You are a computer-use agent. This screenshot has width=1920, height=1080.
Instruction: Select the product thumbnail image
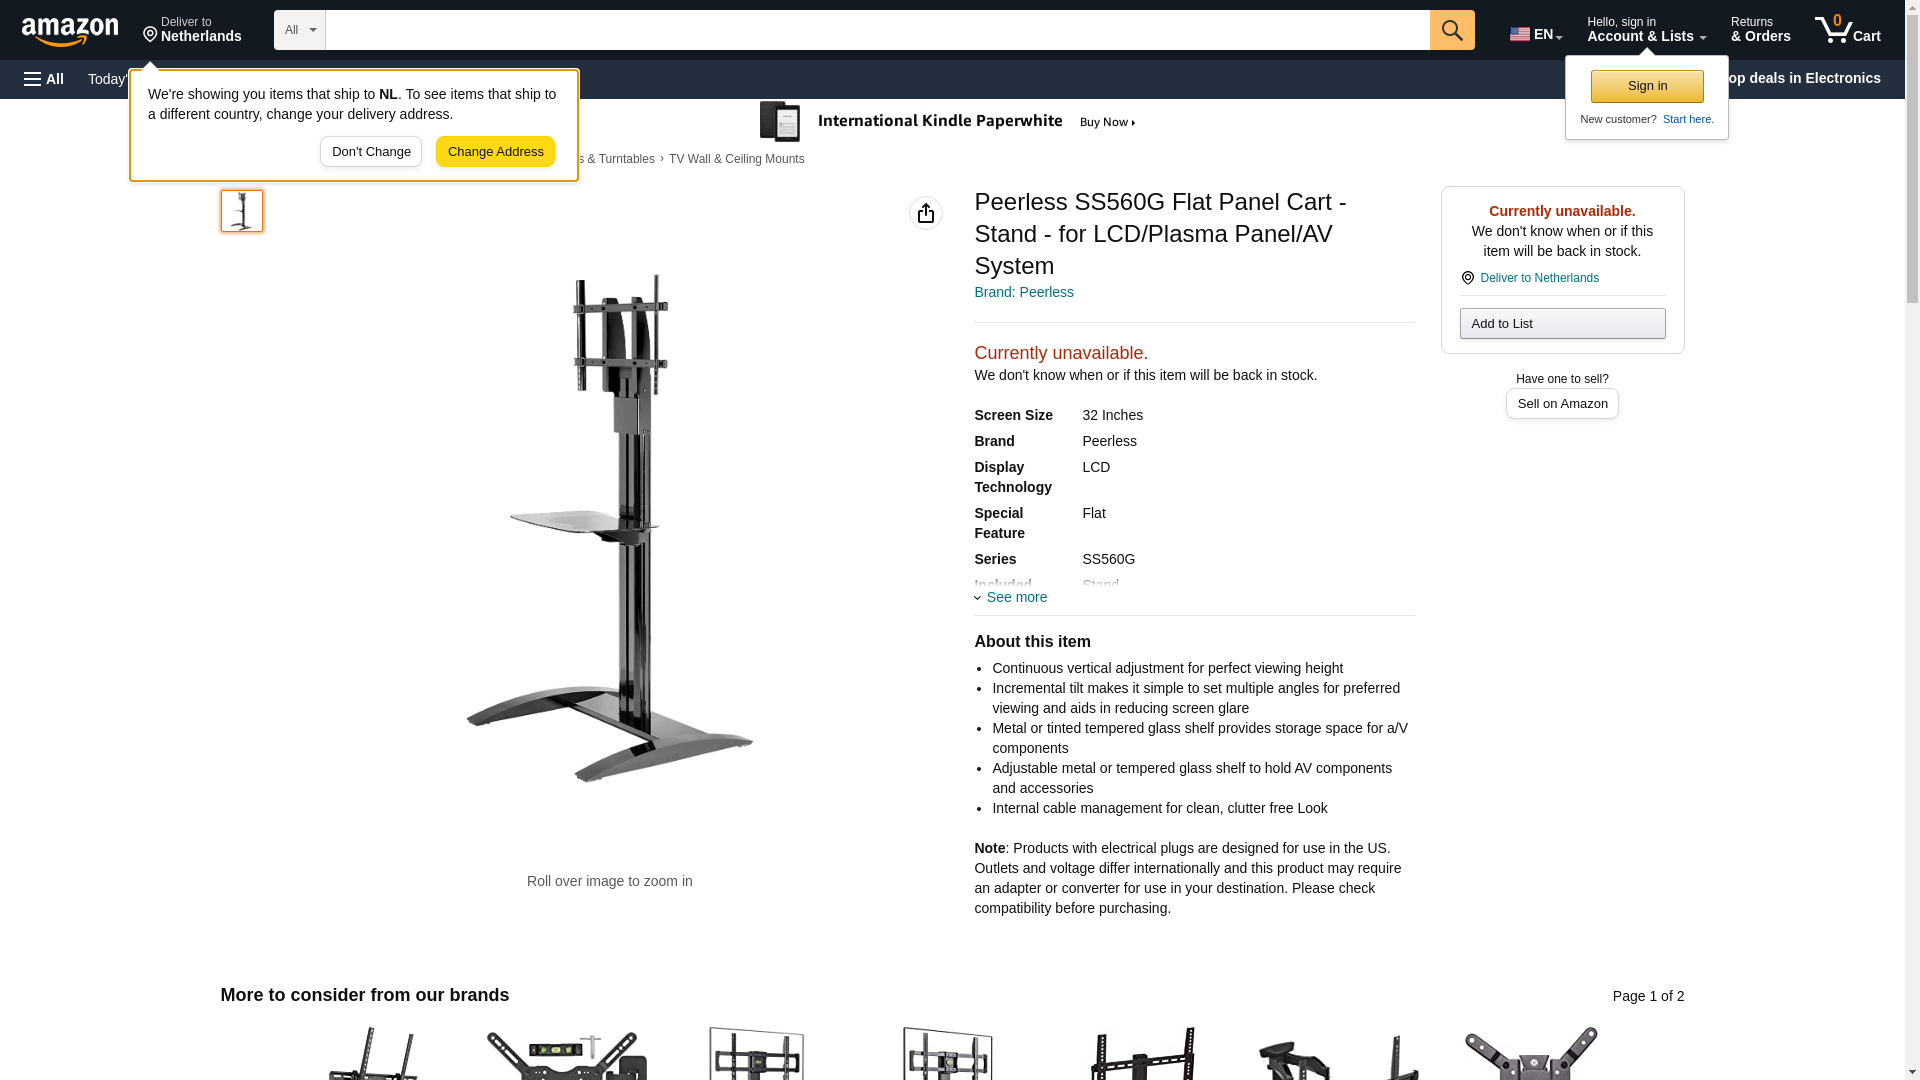242,211
